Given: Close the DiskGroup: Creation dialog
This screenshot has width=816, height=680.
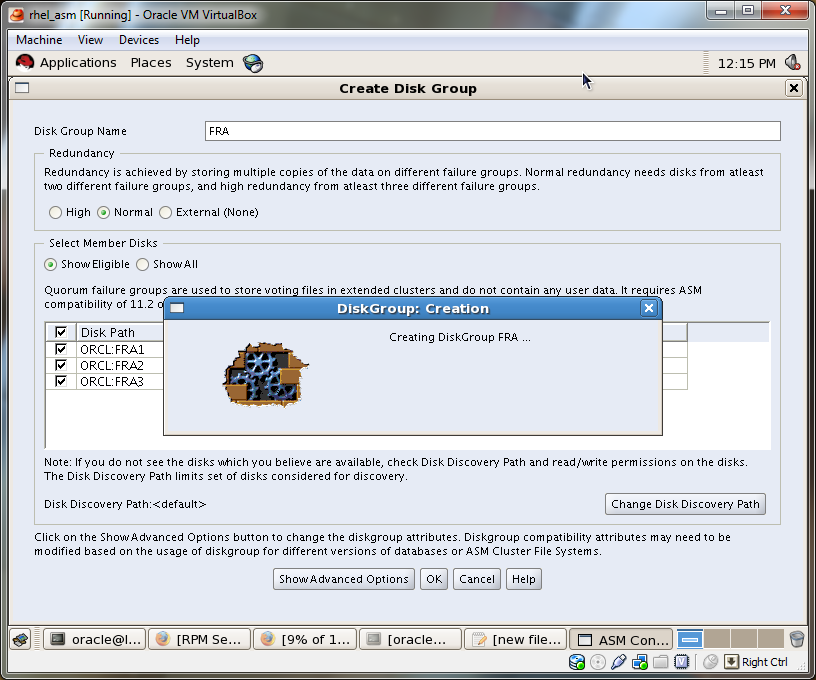Looking at the screenshot, I should (x=648, y=308).
